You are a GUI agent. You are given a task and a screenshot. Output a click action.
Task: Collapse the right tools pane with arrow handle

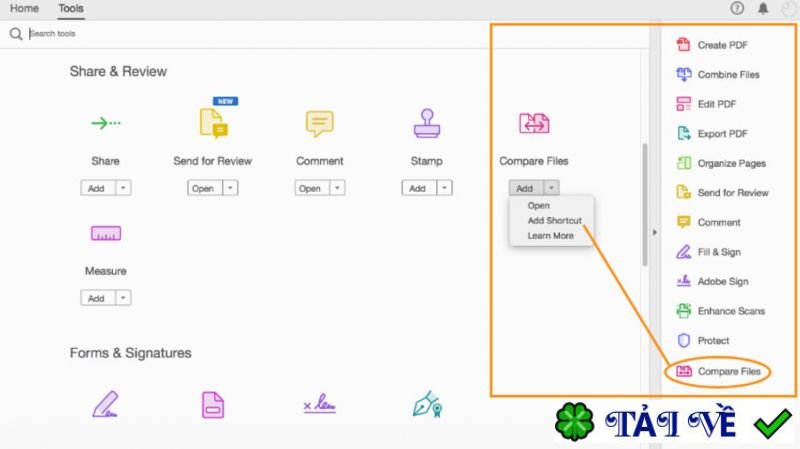coord(655,233)
